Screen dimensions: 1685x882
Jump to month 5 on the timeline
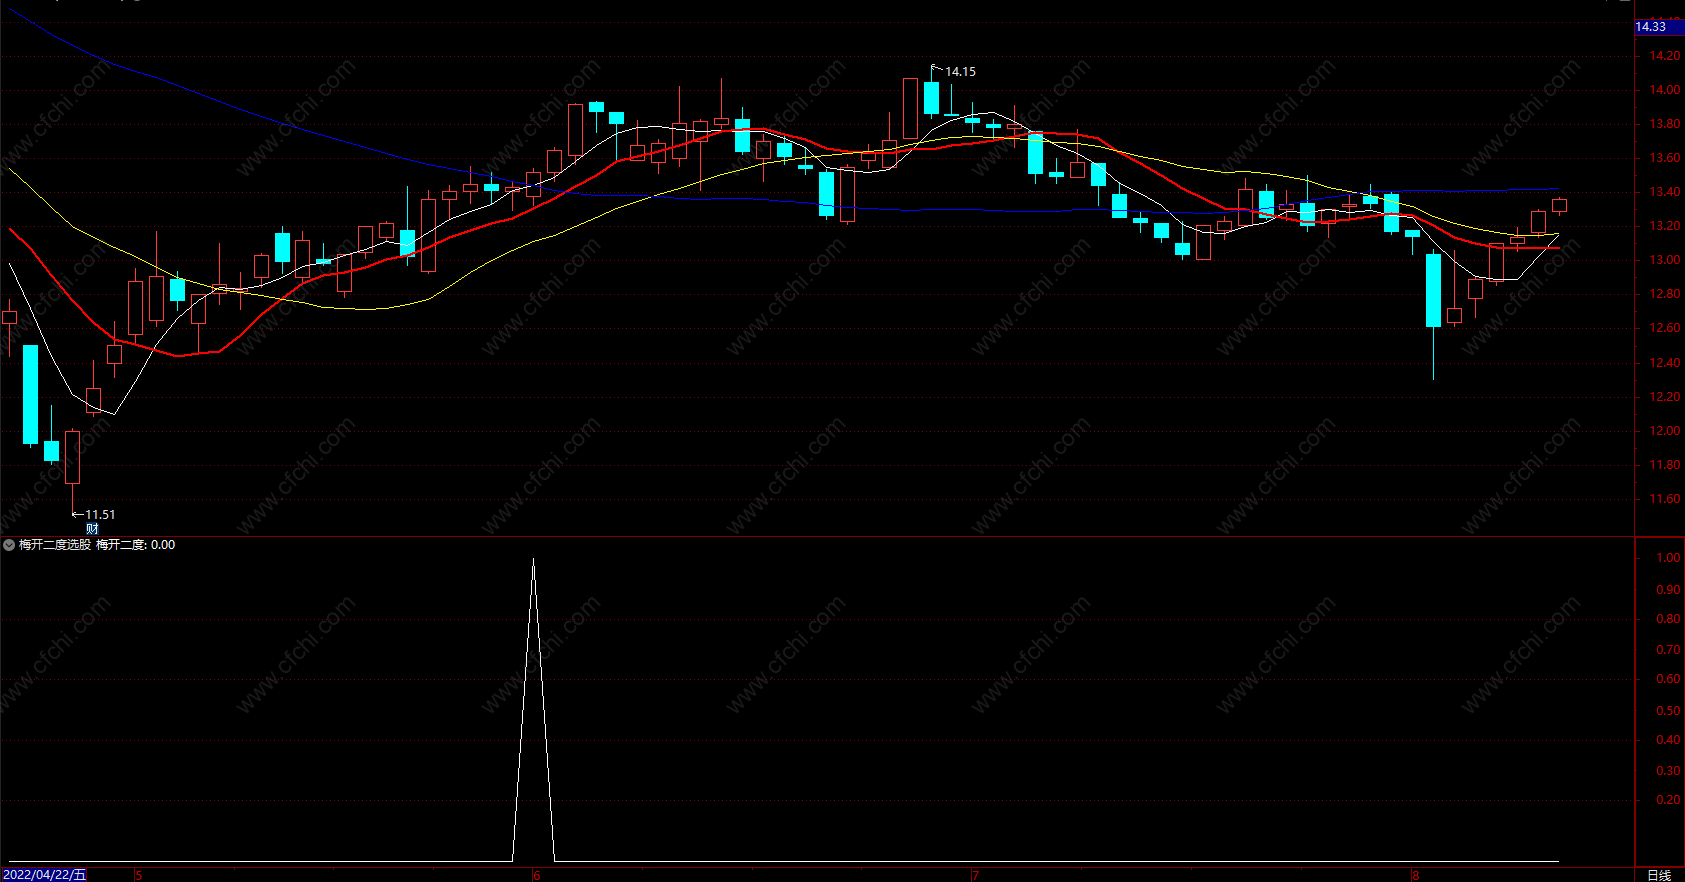[139, 876]
